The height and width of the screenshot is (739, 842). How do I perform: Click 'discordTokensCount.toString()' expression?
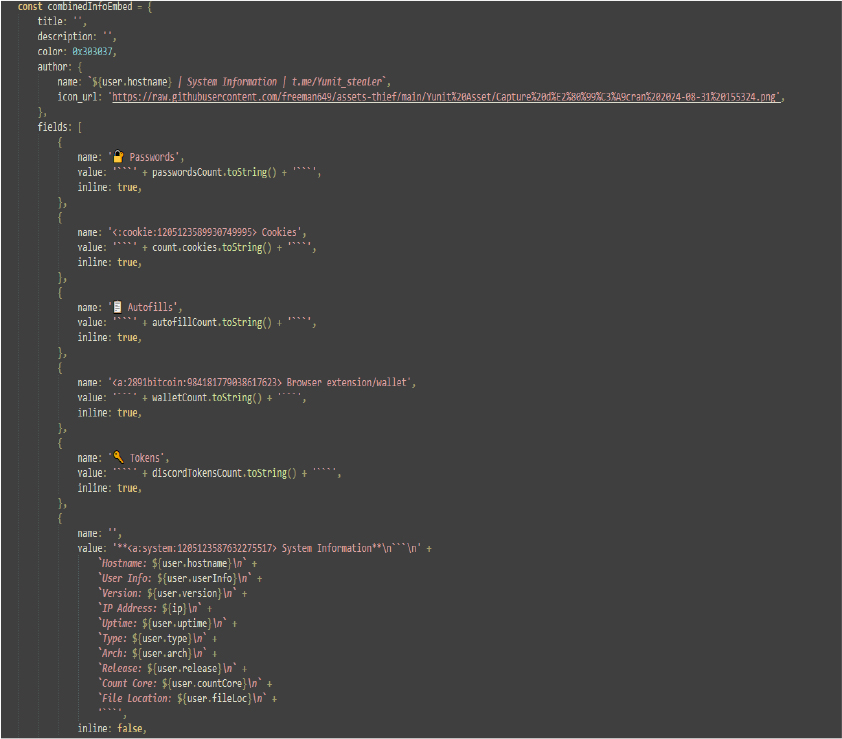[x=224, y=473]
